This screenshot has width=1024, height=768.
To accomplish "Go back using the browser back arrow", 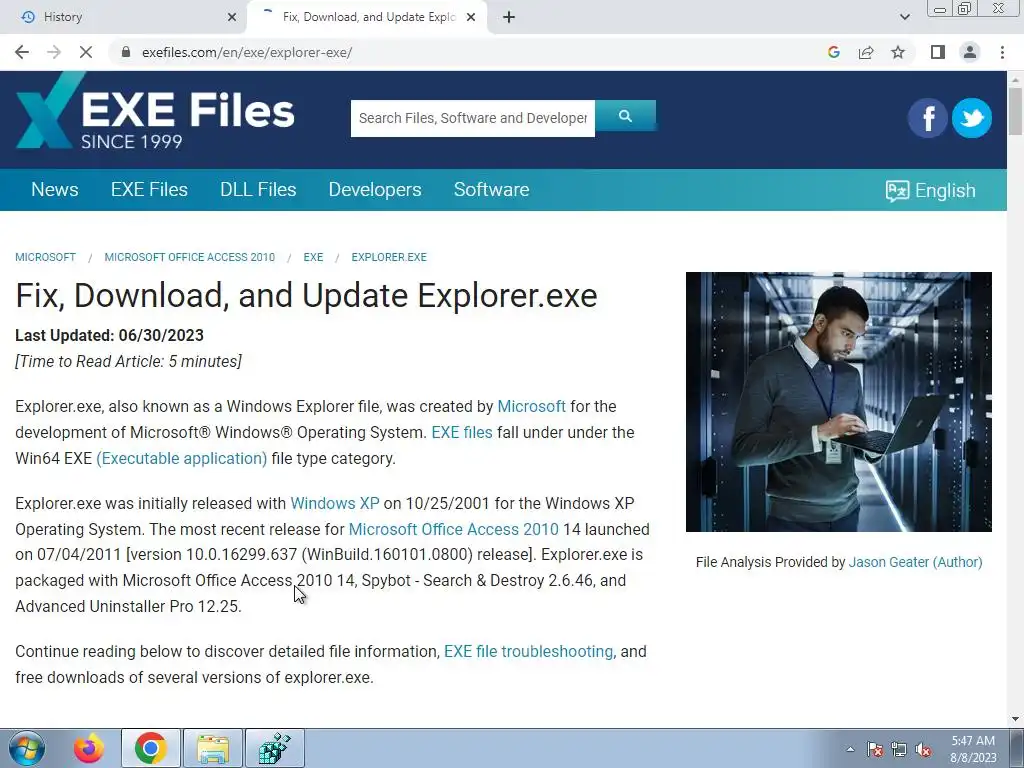I will tap(22, 52).
